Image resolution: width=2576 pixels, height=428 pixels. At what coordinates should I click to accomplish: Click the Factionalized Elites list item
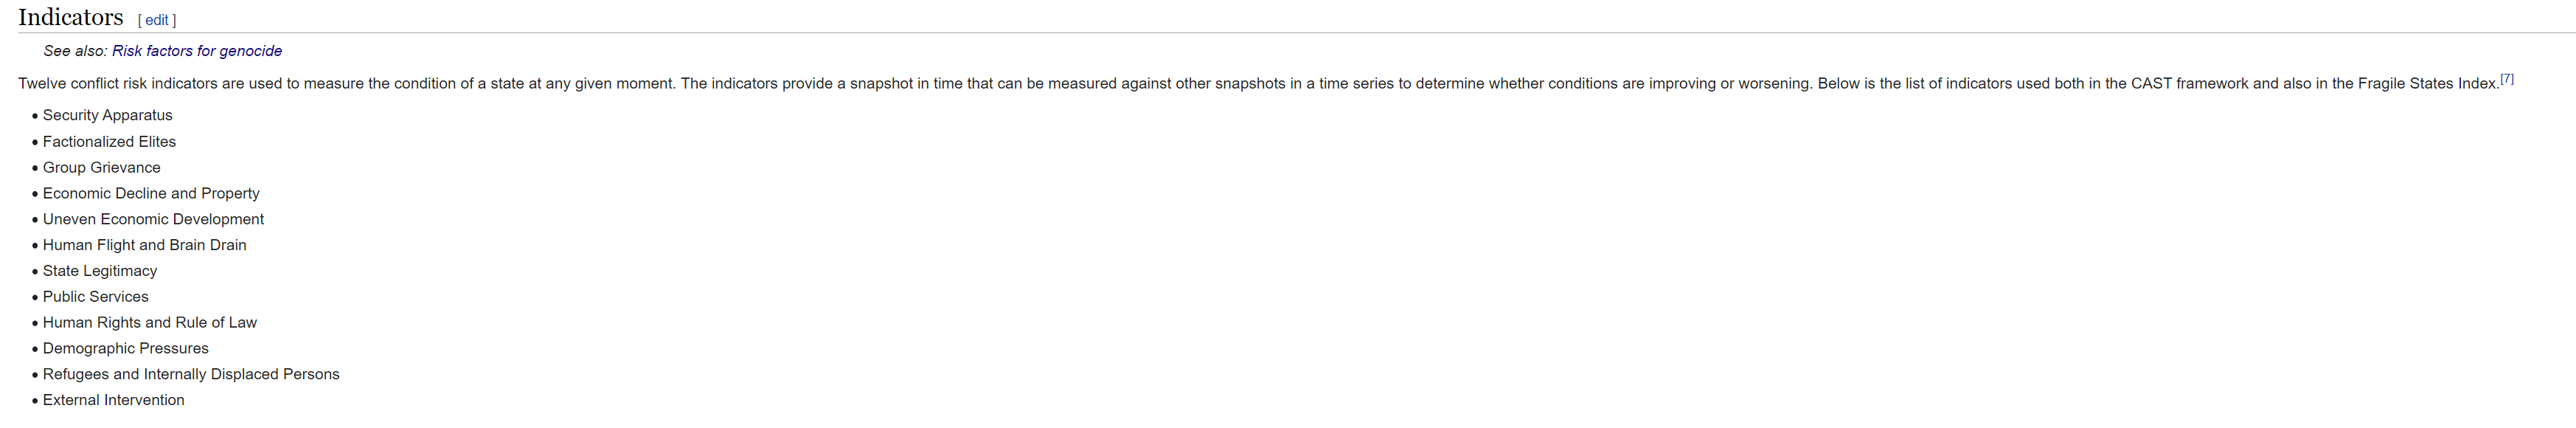[x=109, y=142]
